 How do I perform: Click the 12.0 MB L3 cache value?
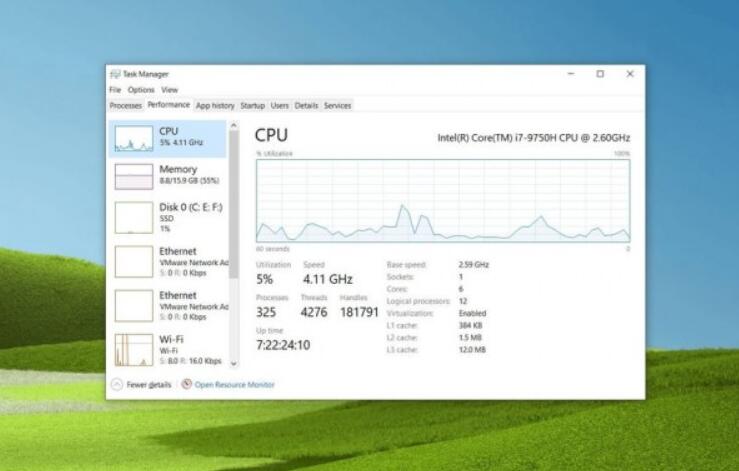click(x=472, y=350)
